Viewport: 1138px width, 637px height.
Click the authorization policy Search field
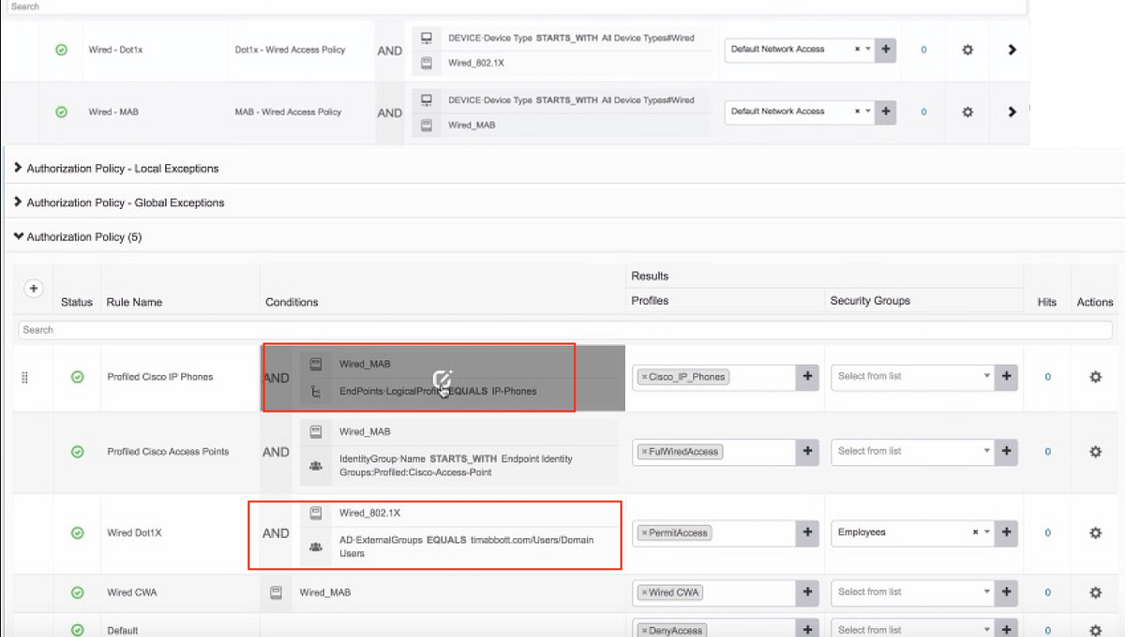[x=565, y=330]
